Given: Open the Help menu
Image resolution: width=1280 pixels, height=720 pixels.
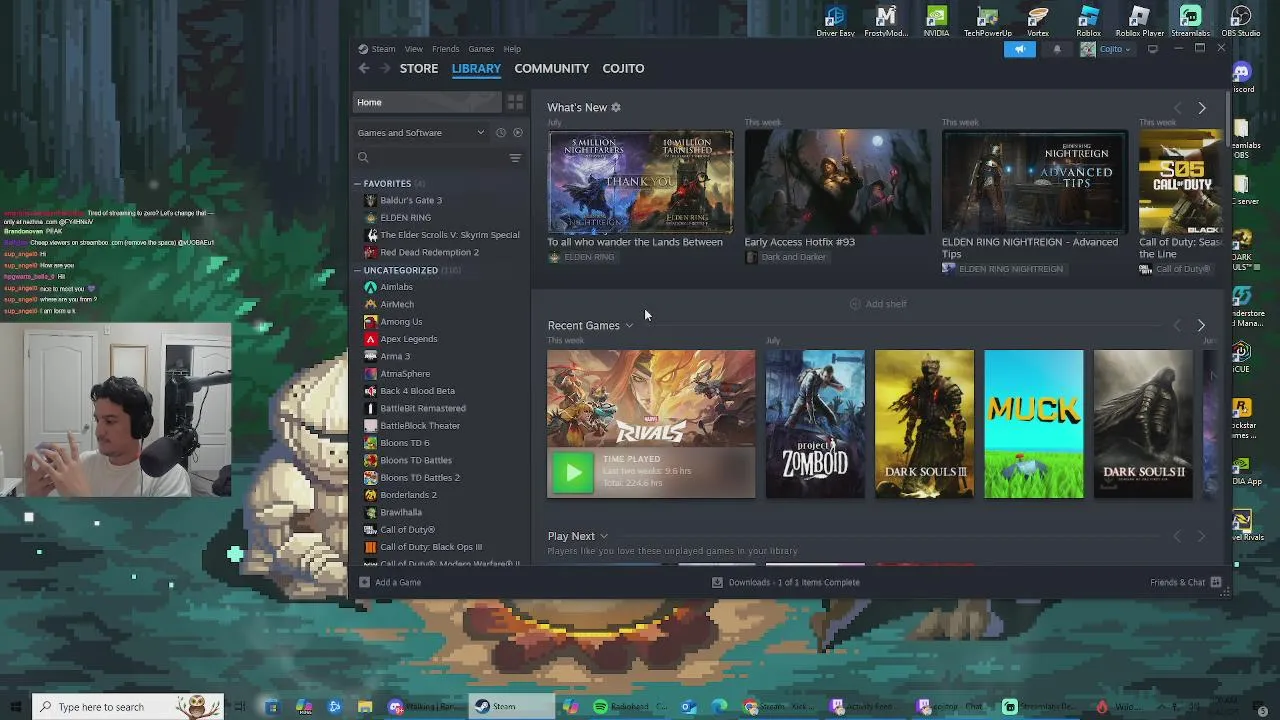Looking at the screenshot, I should [x=512, y=49].
